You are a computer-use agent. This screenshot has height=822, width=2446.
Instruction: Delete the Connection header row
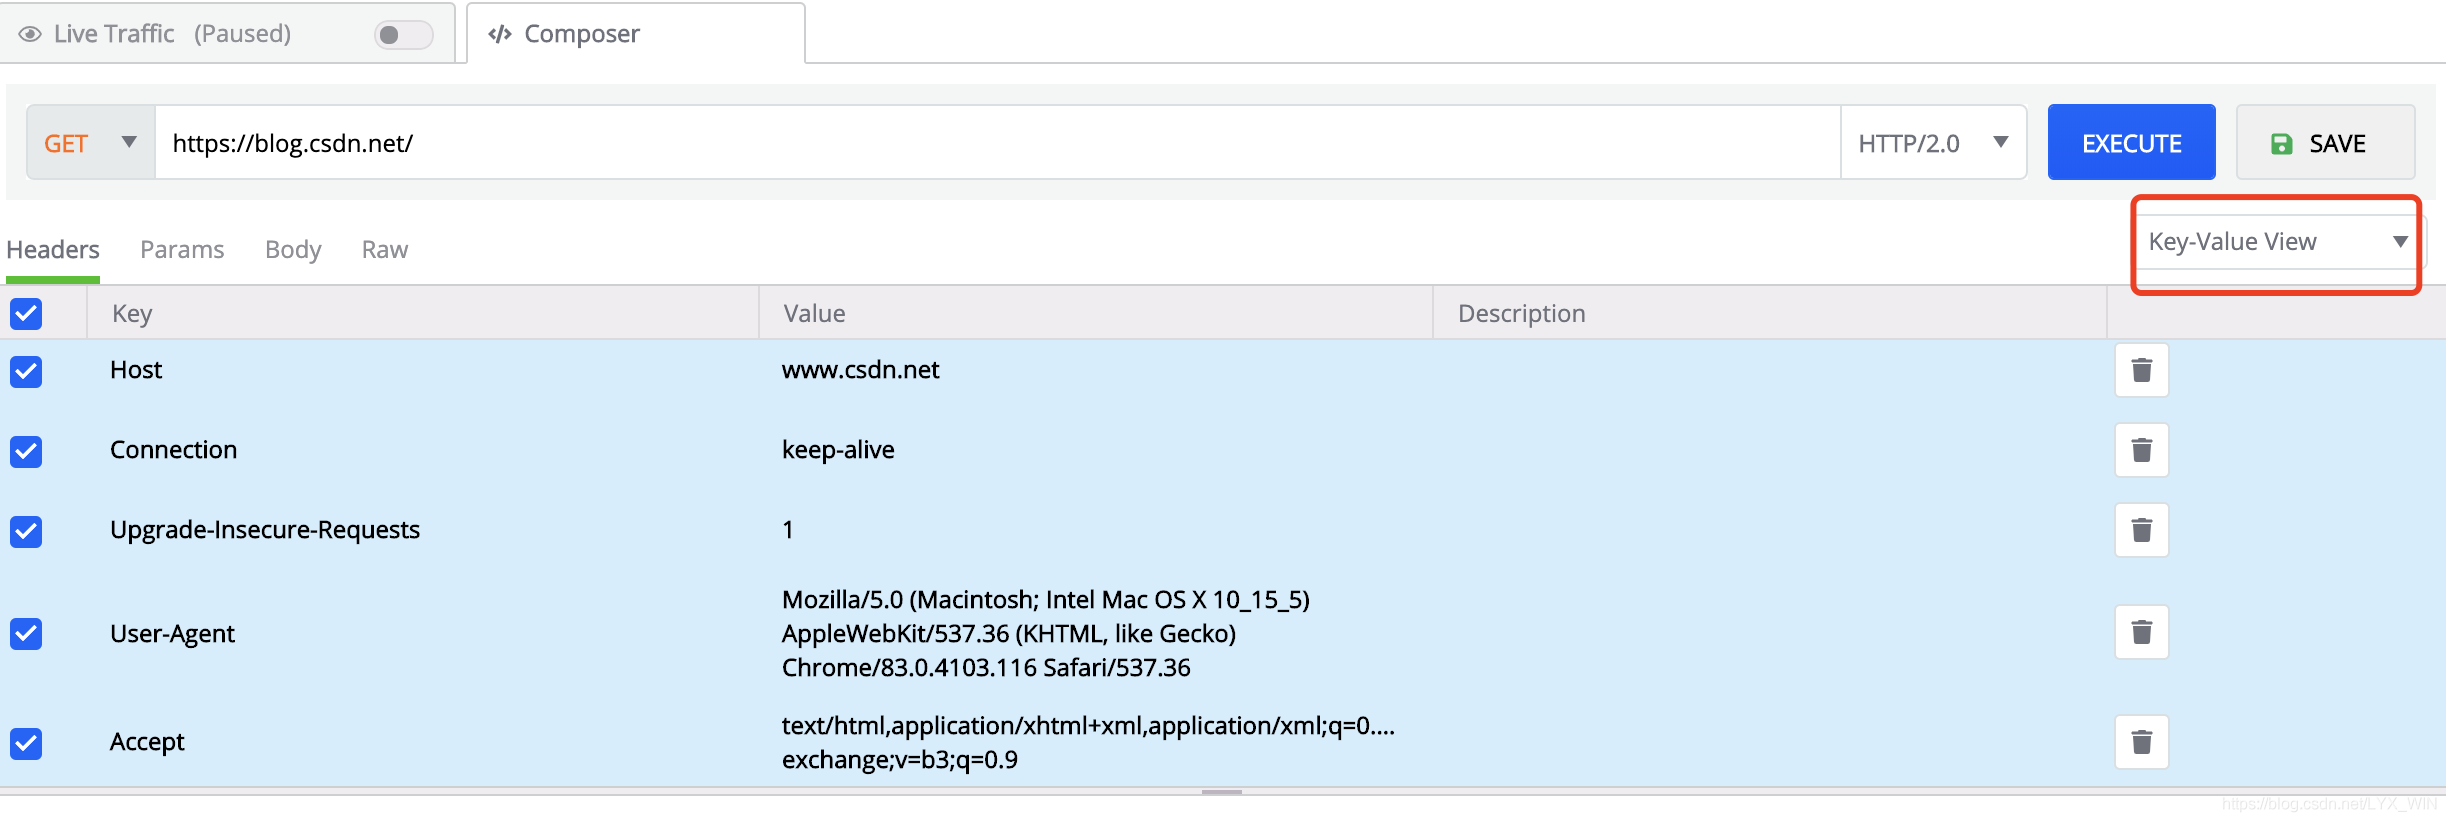(x=2141, y=450)
